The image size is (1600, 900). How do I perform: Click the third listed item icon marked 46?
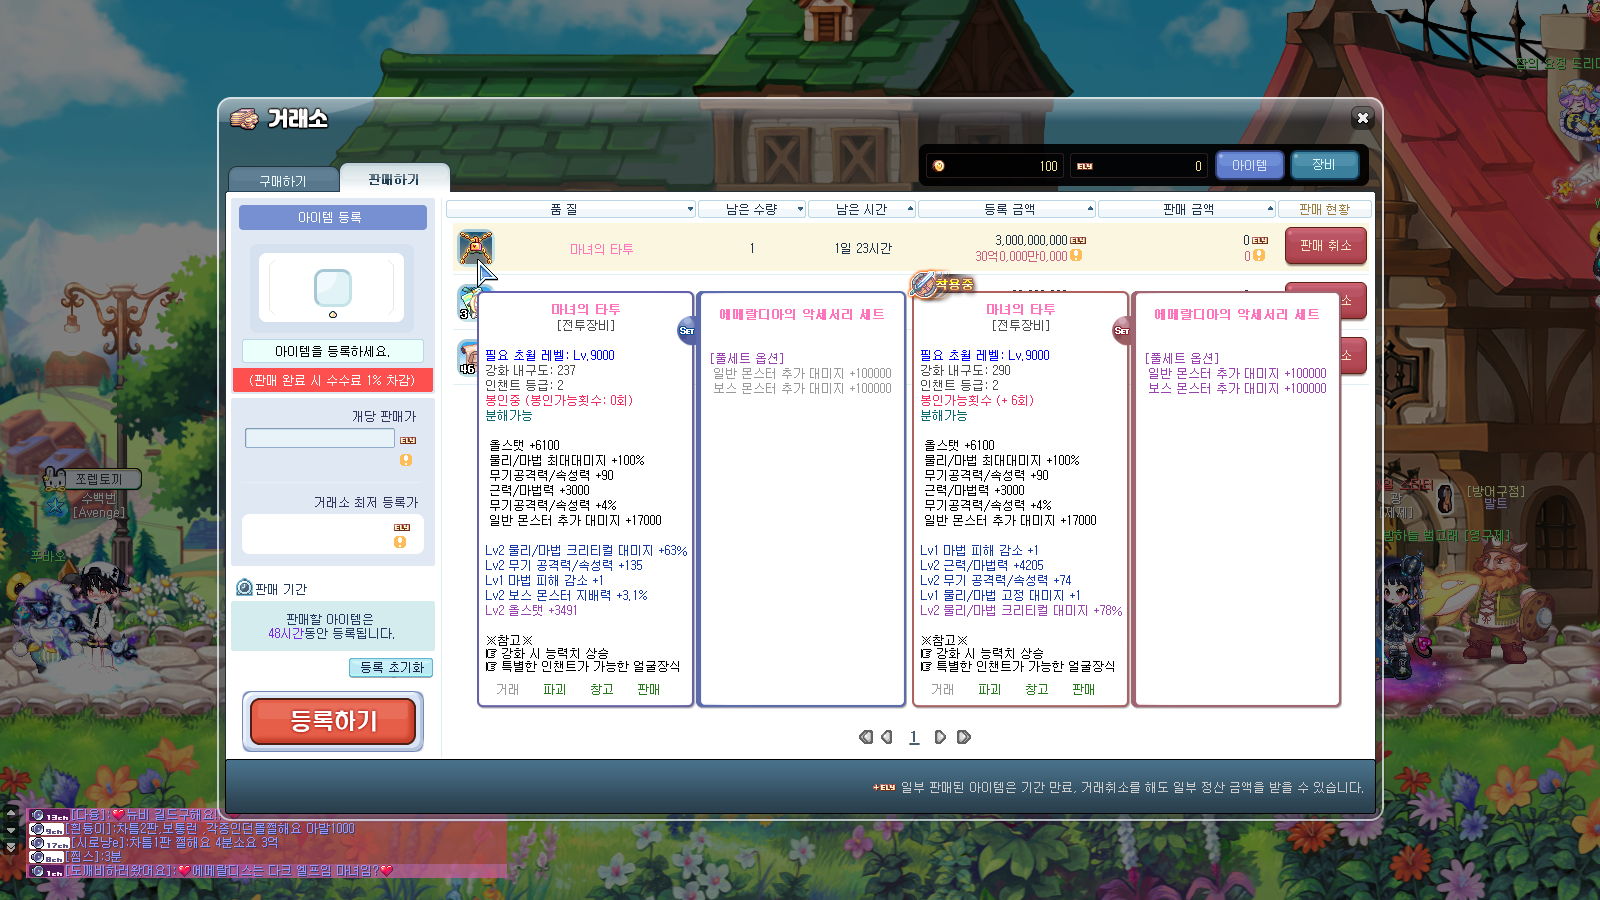[467, 357]
